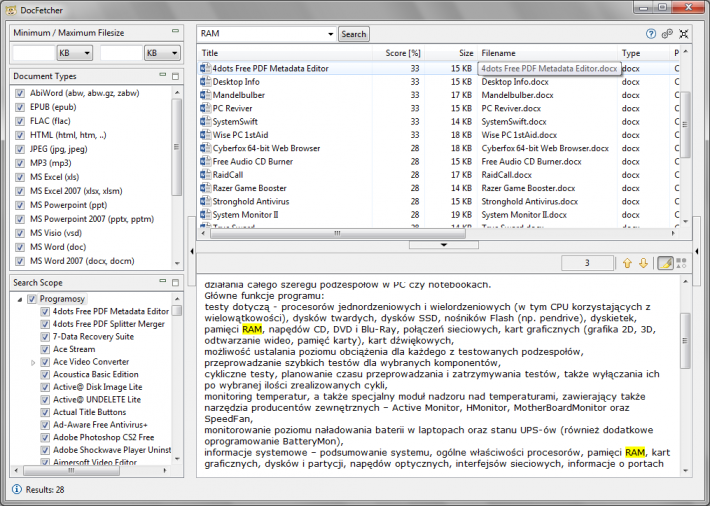The width and height of the screenshot is (710, 506).
Task: Minimize the Filesize panel
Action: coord(175,31)
